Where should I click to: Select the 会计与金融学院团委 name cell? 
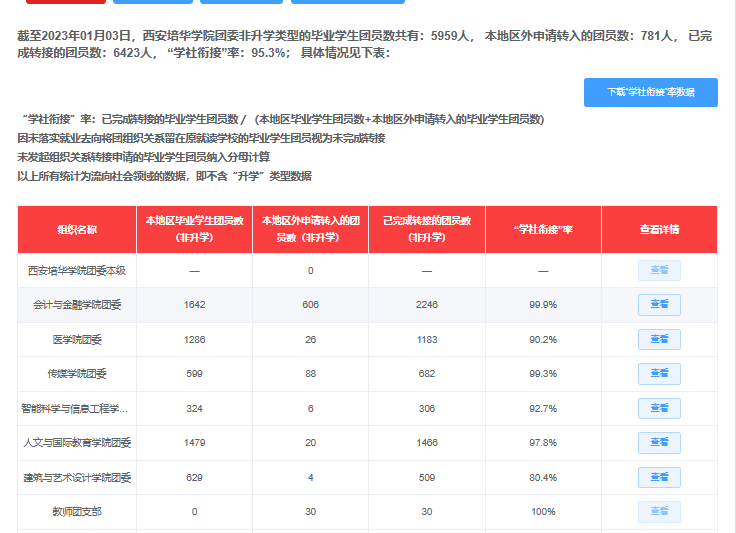click(x=77, y=305)
